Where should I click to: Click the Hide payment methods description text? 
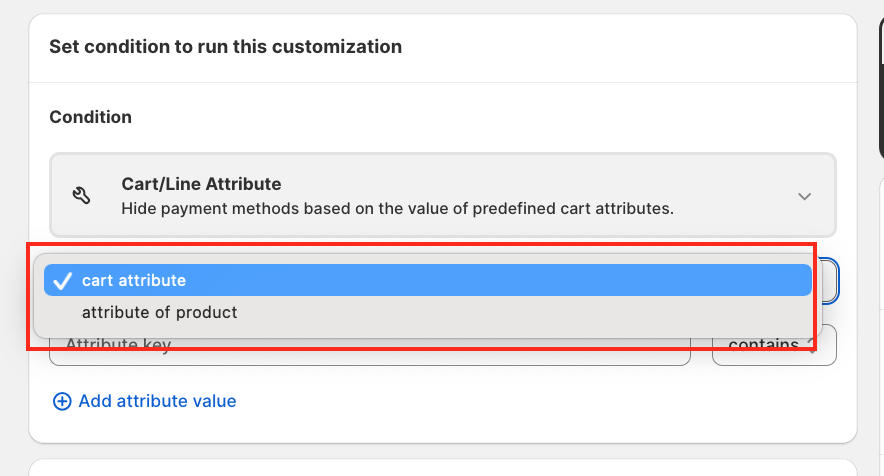click(397, 209)
